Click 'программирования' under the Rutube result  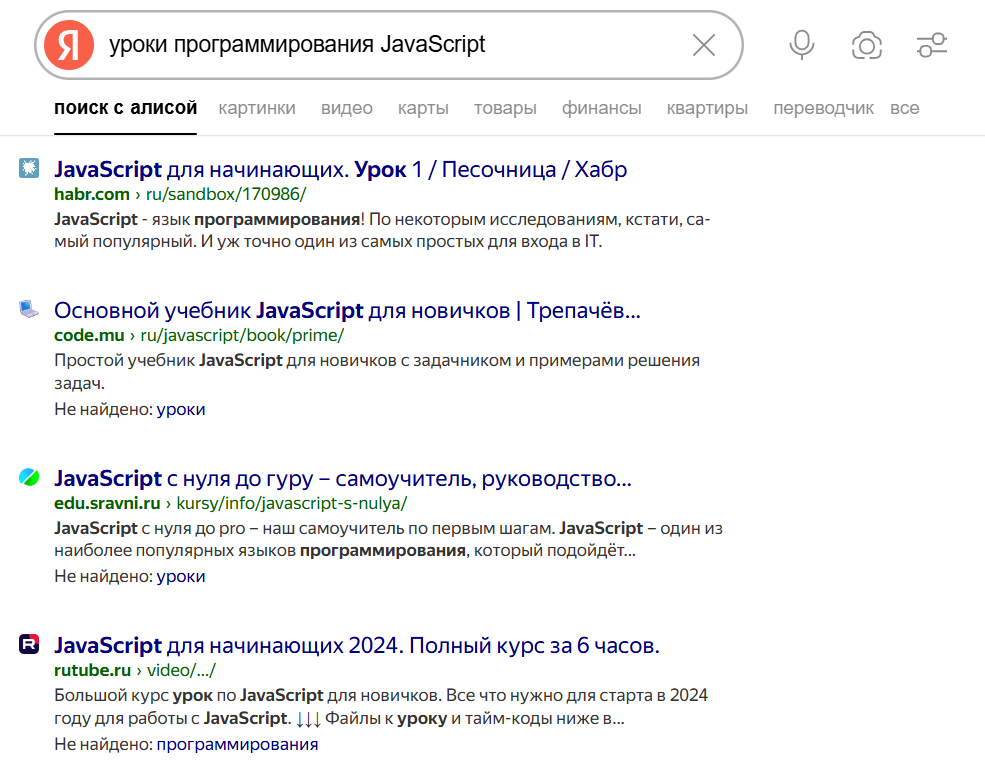click(237, 744)
